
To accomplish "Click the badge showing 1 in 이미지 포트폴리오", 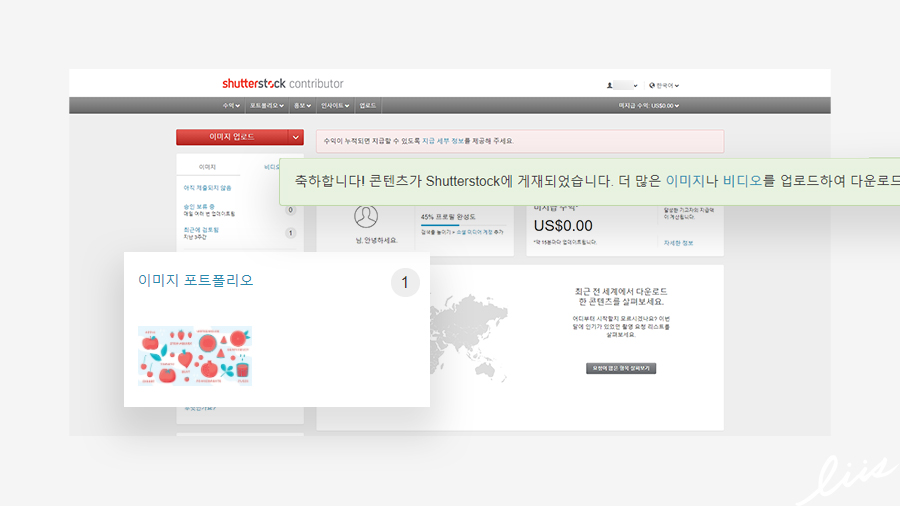I will point(405,282).
